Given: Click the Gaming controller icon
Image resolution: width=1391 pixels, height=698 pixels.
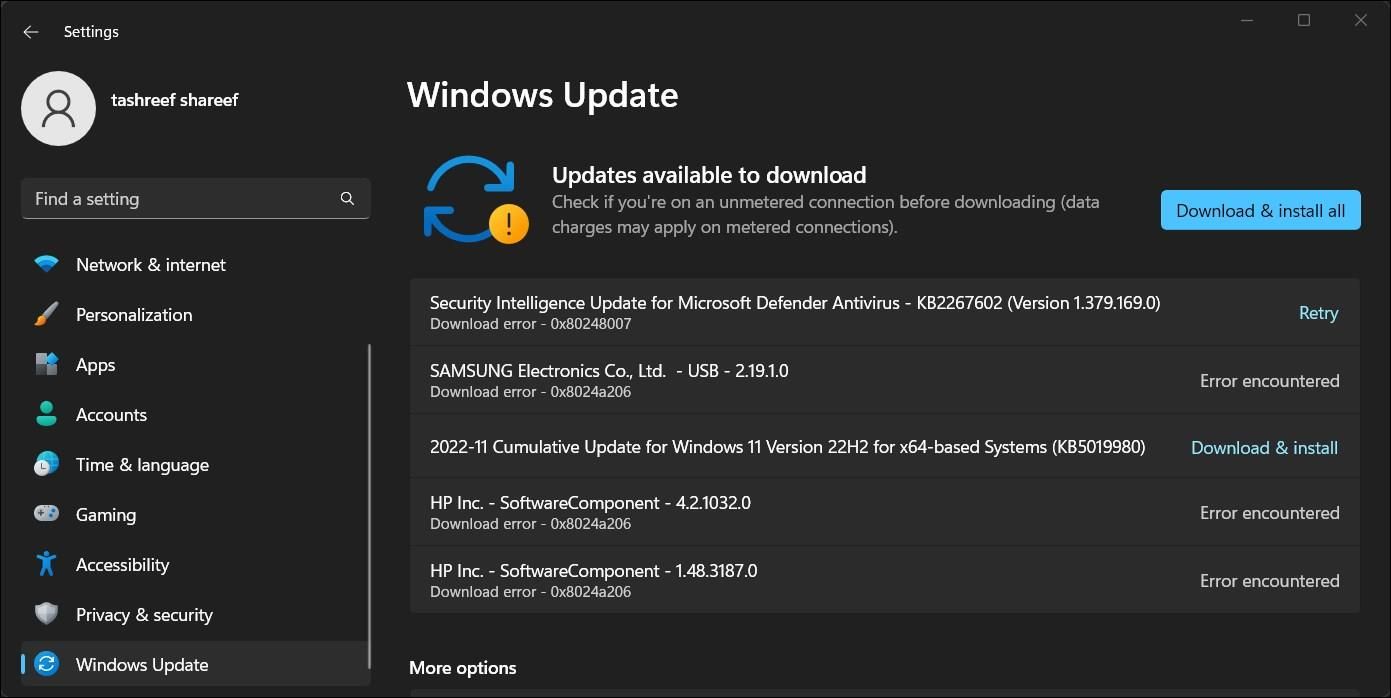Looking at the screenshot, I should pyautogui.click(x=46, y=514).
